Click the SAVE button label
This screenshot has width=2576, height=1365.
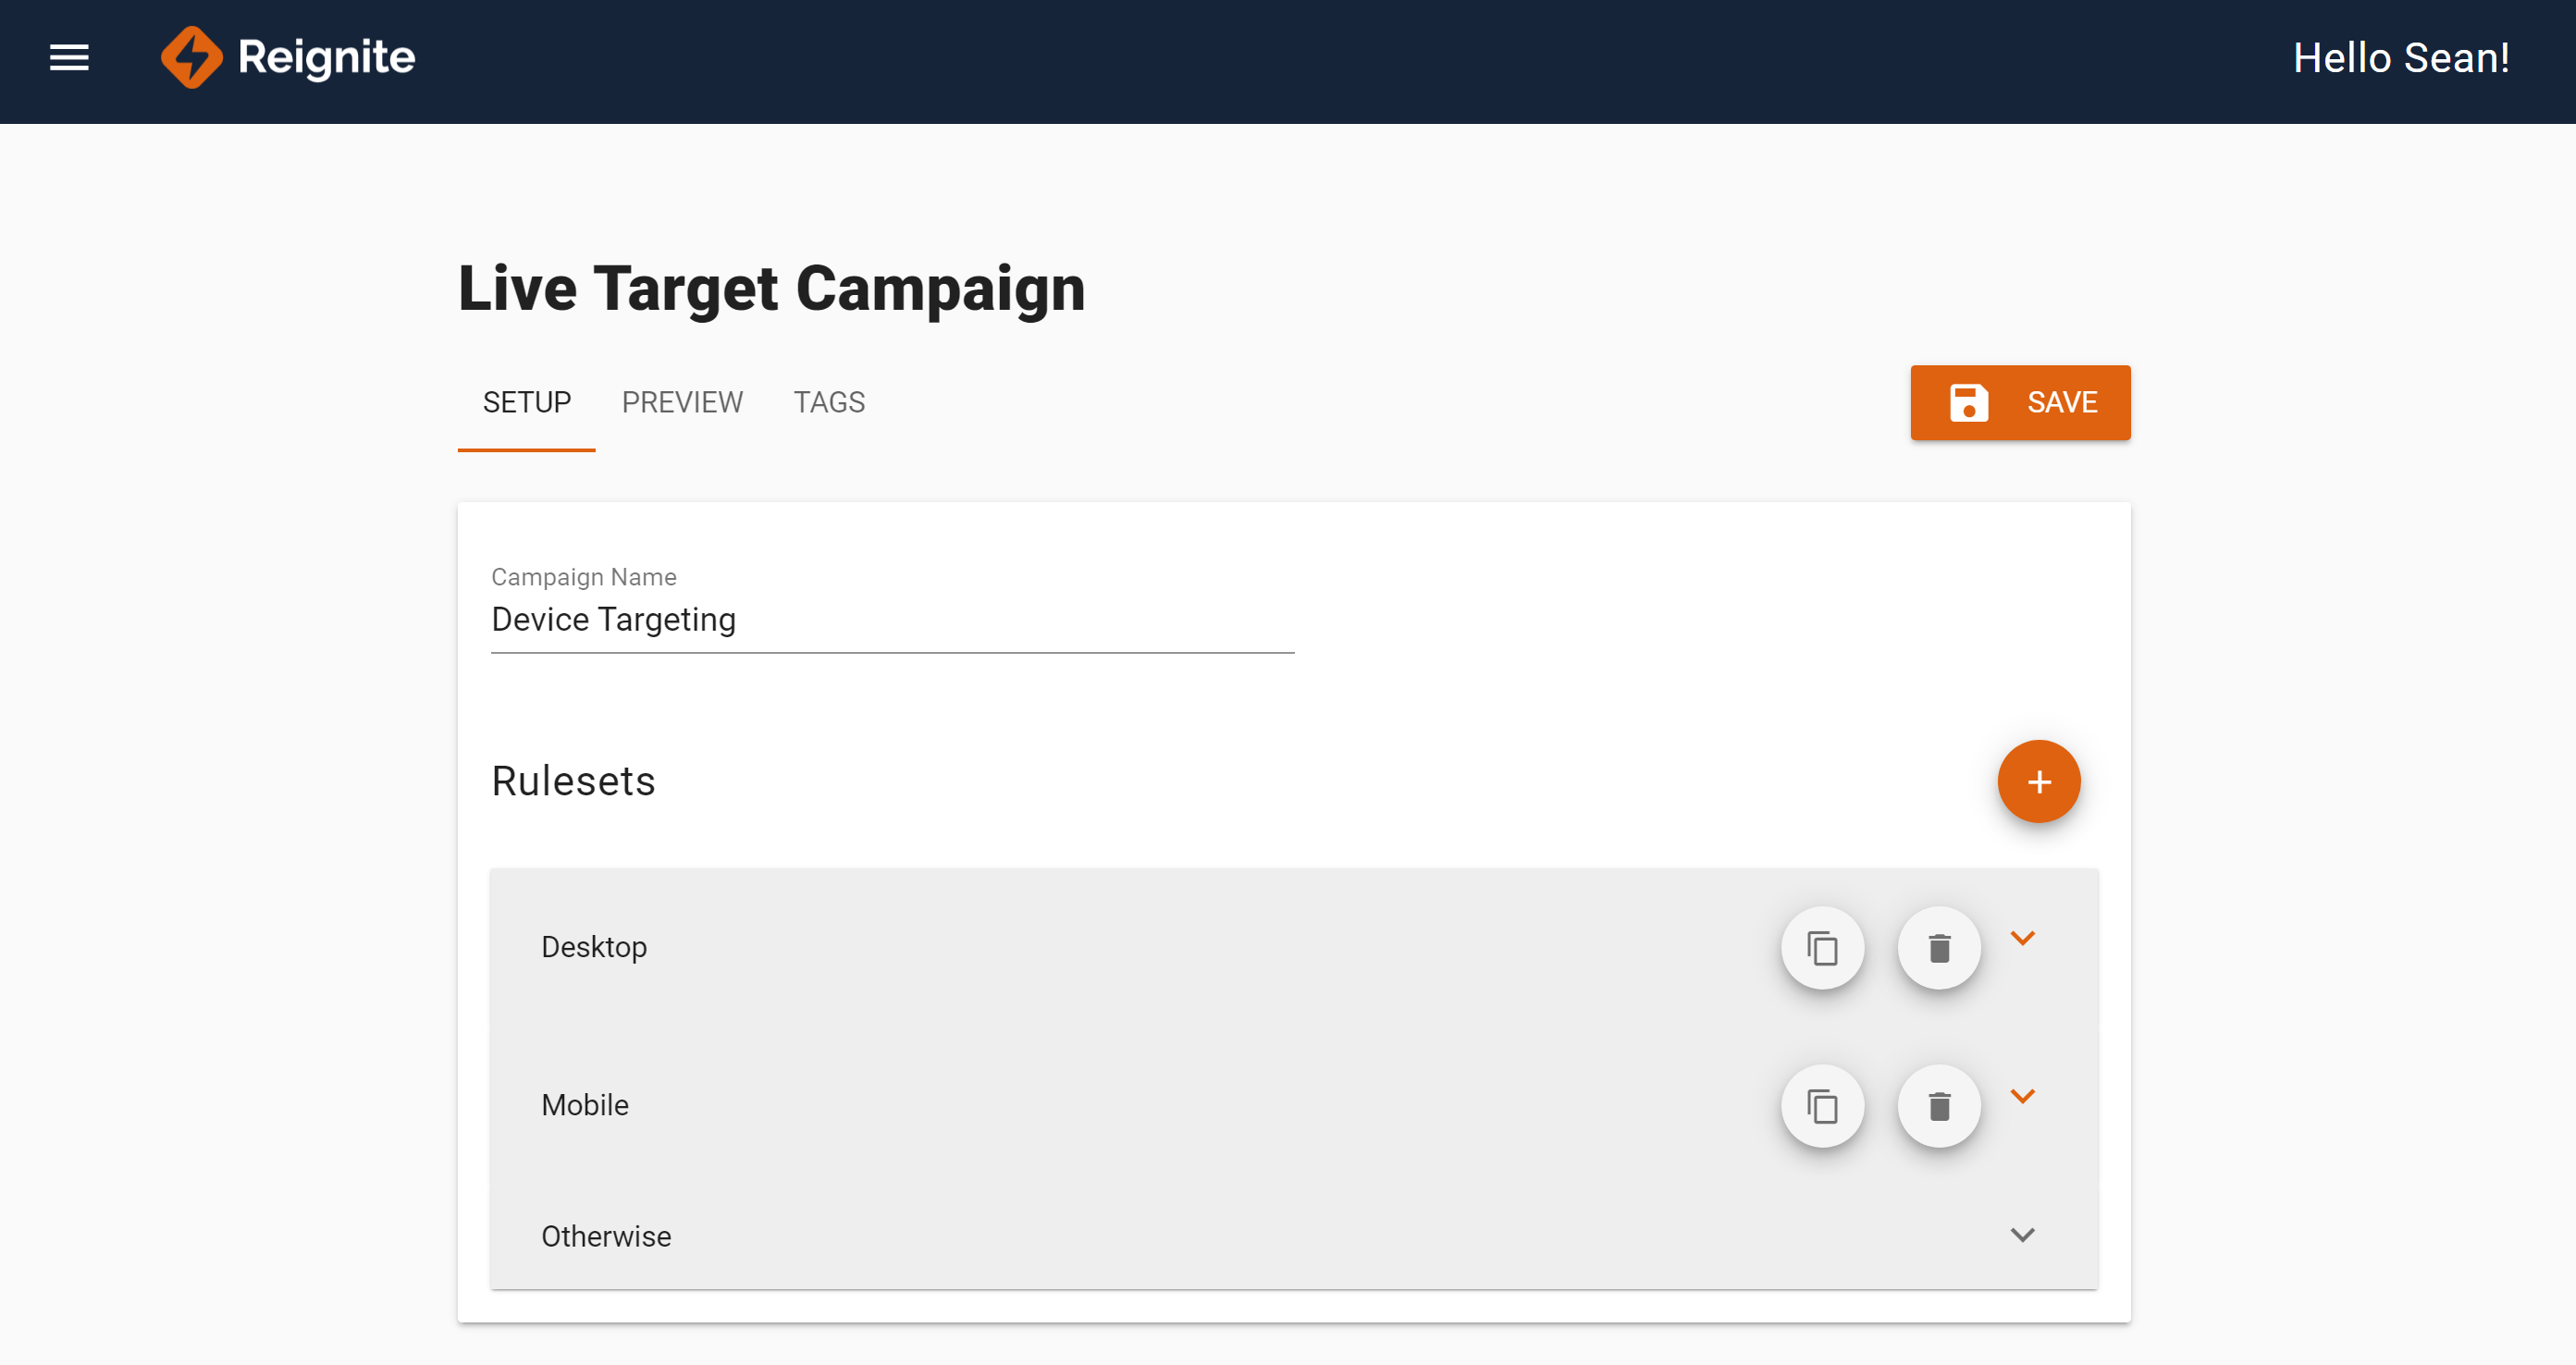click(2061, 403)
